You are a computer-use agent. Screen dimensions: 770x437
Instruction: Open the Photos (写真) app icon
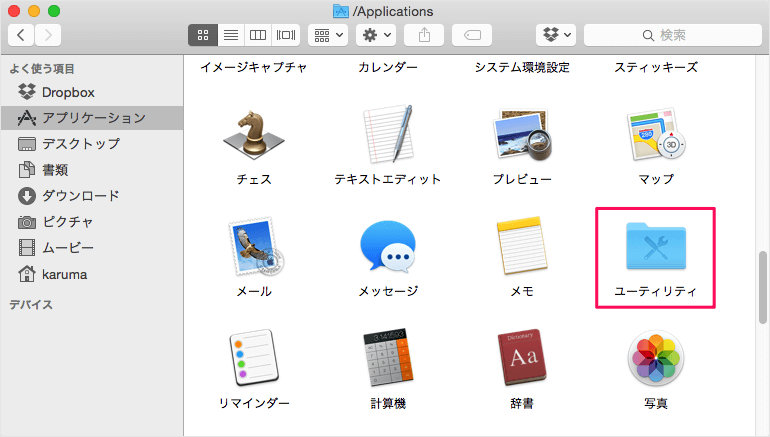tap(656, 358)
